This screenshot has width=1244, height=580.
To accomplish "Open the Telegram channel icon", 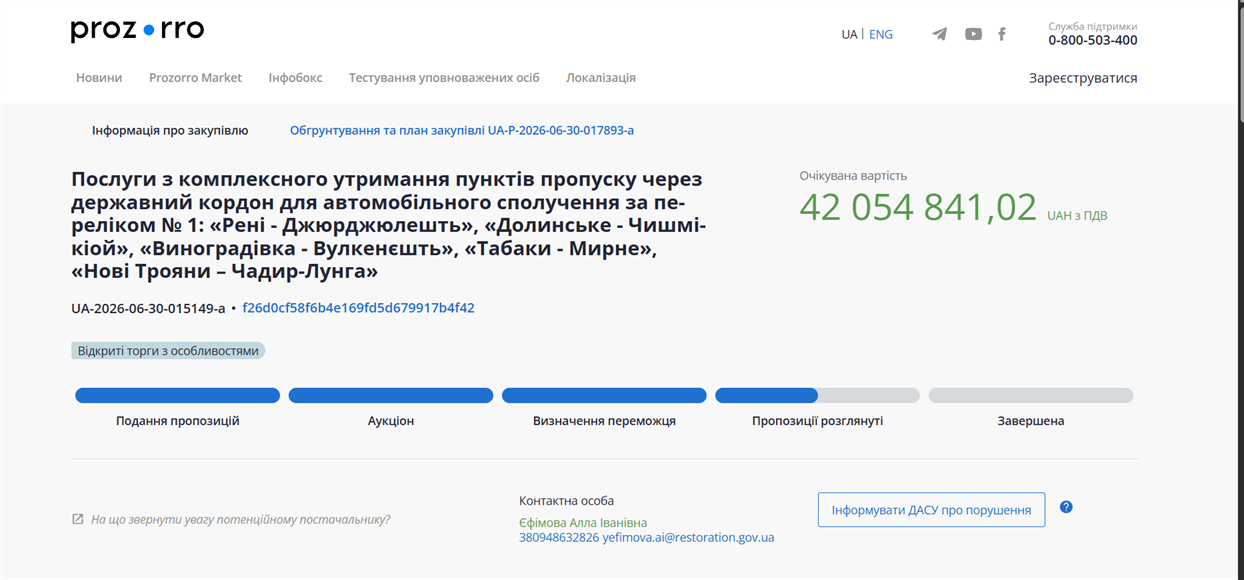I will click(940, 34).
